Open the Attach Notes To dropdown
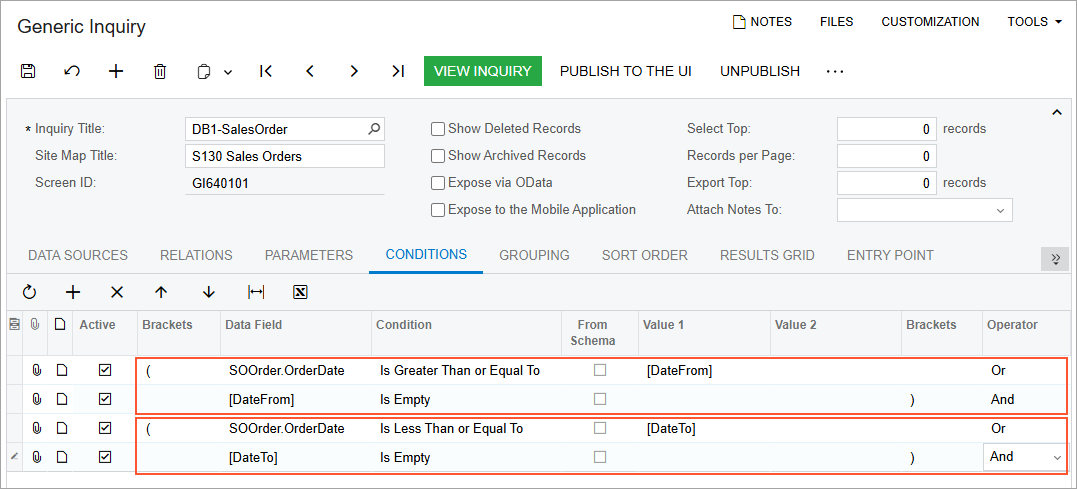1077x489 pixels. click(1000, 210)
